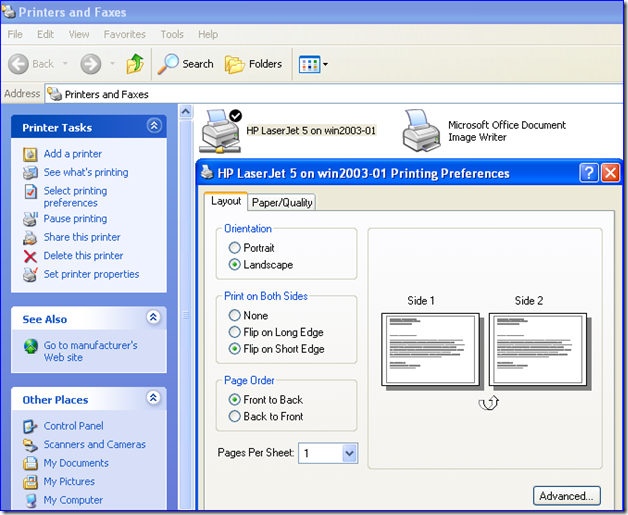The width and height of the screenshot is (628, 515).
Task: Click the Printers and Faxes address field
Action: (333, 94)
